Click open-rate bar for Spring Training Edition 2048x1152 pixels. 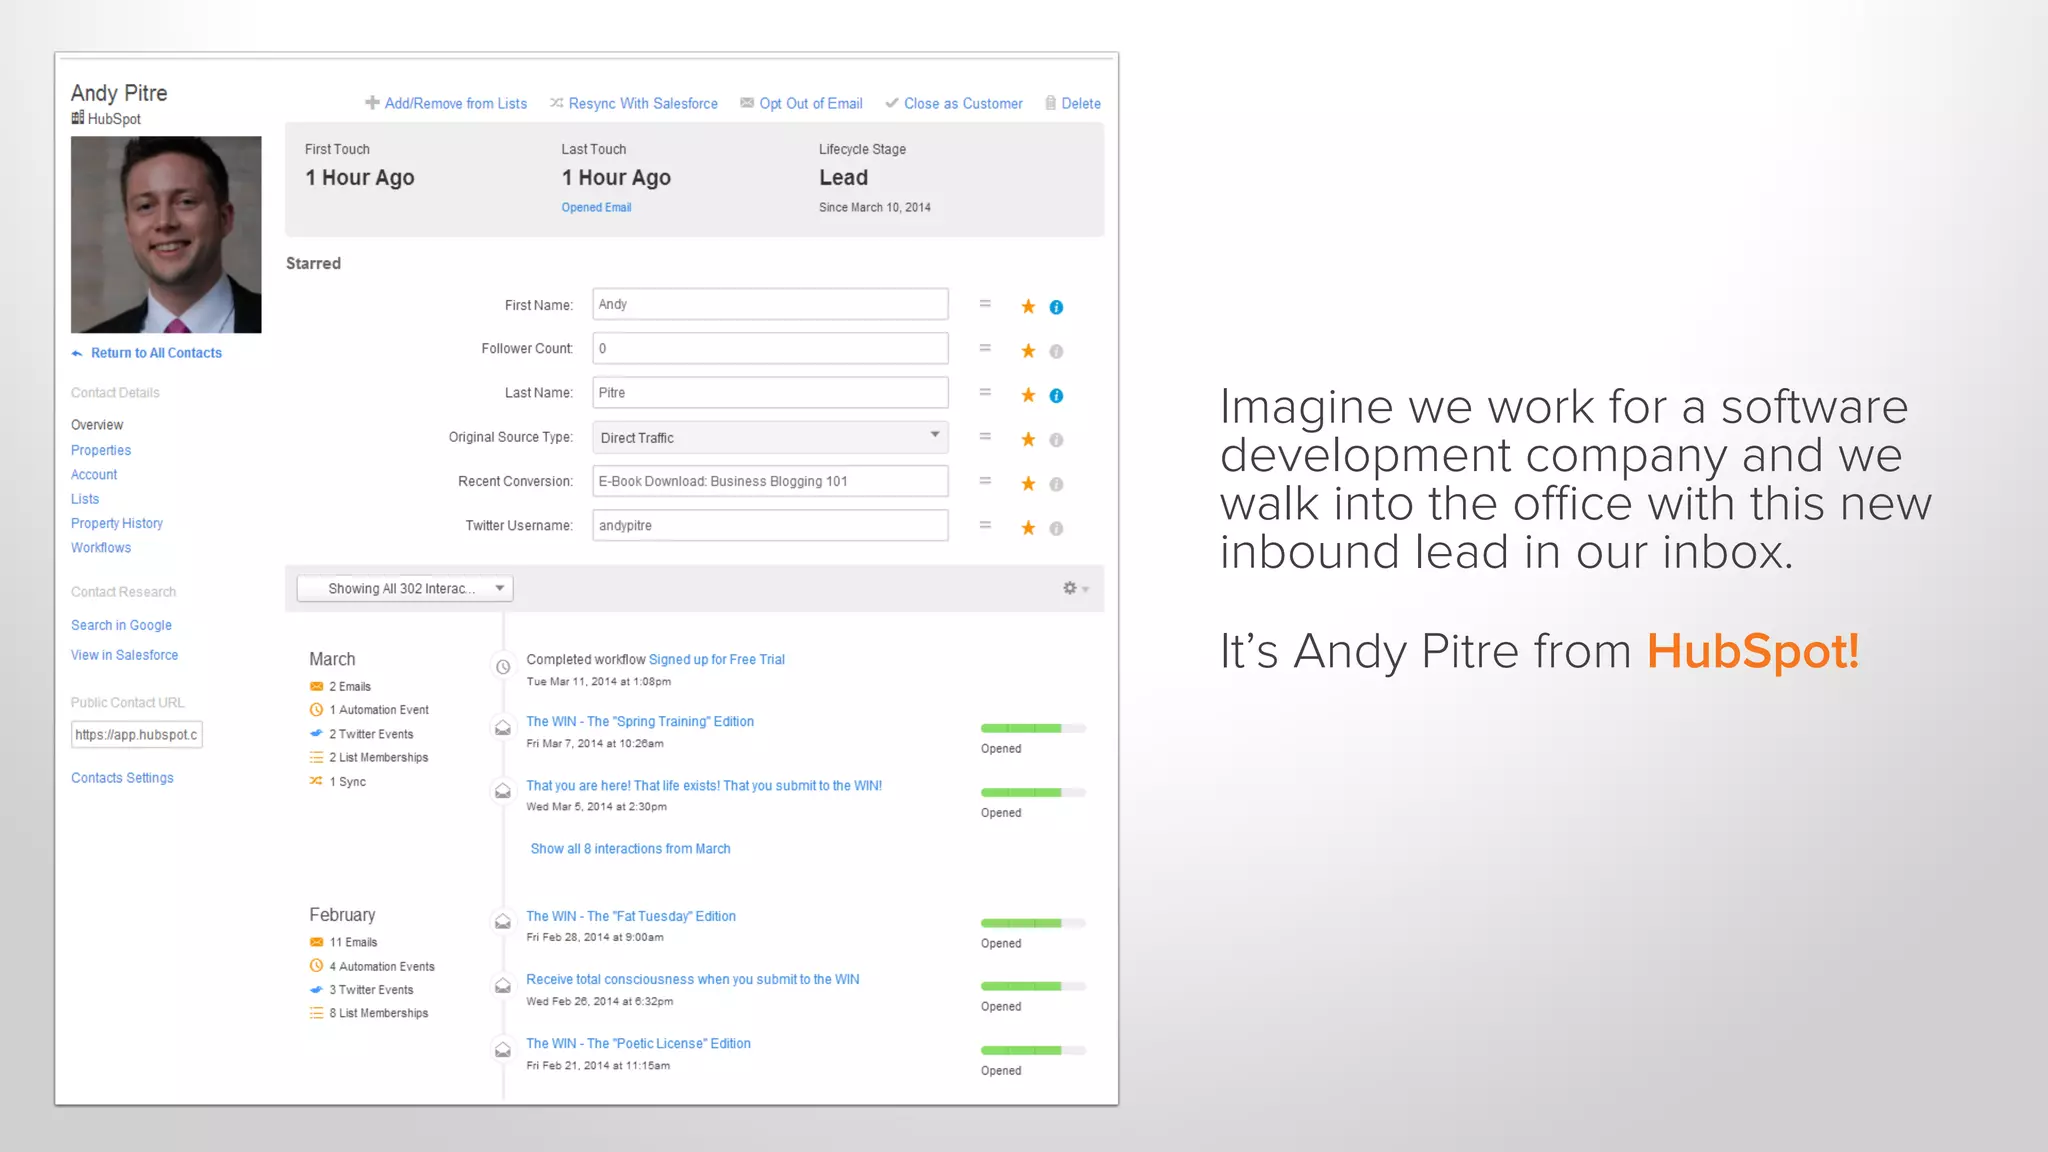coord(1033,728)
